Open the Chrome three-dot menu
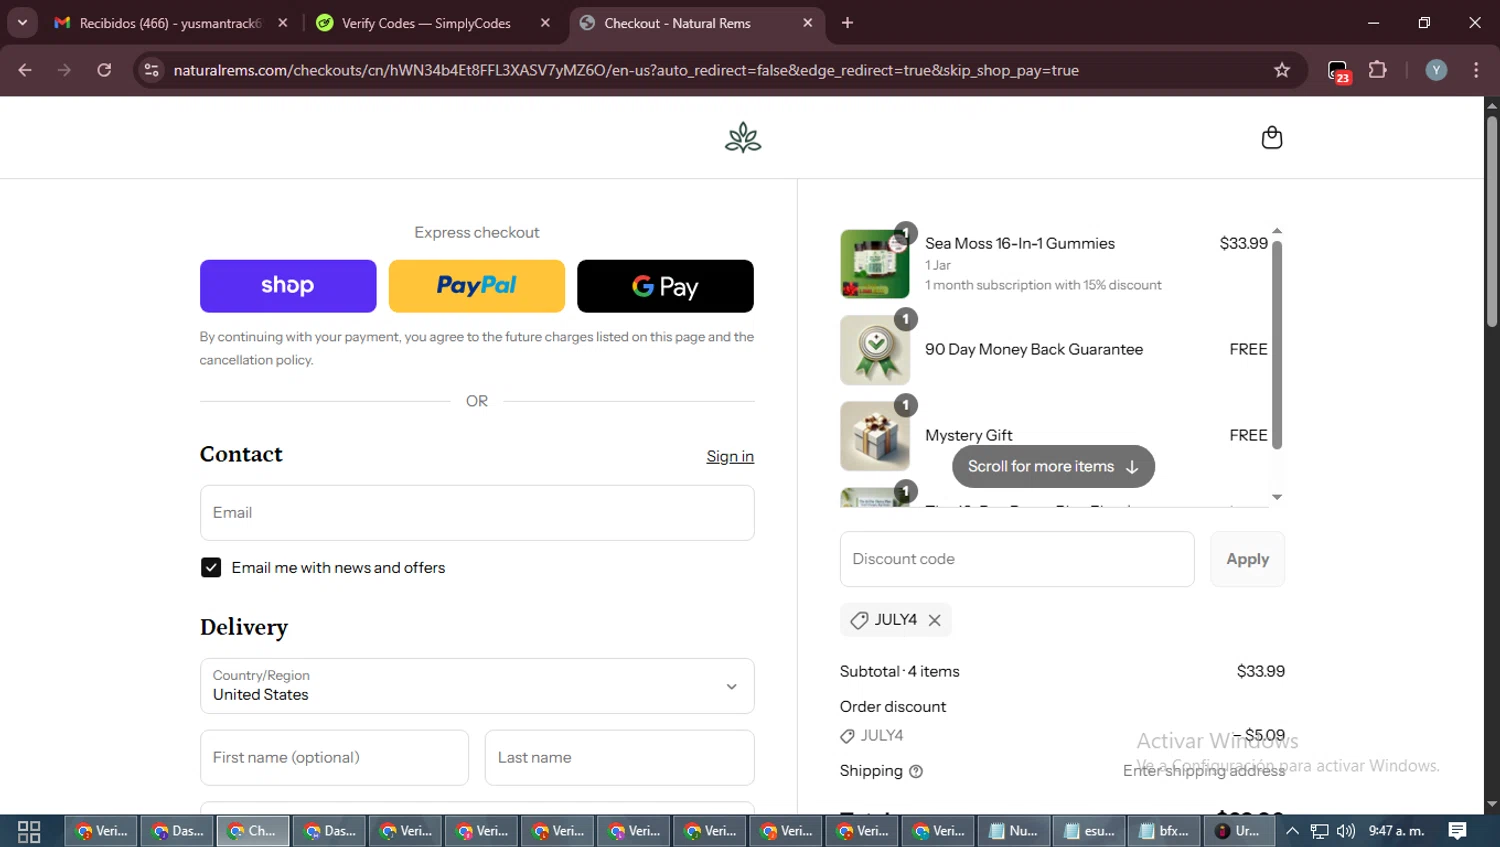Viewport: 1500px width, 847px height. [1476, 70]
